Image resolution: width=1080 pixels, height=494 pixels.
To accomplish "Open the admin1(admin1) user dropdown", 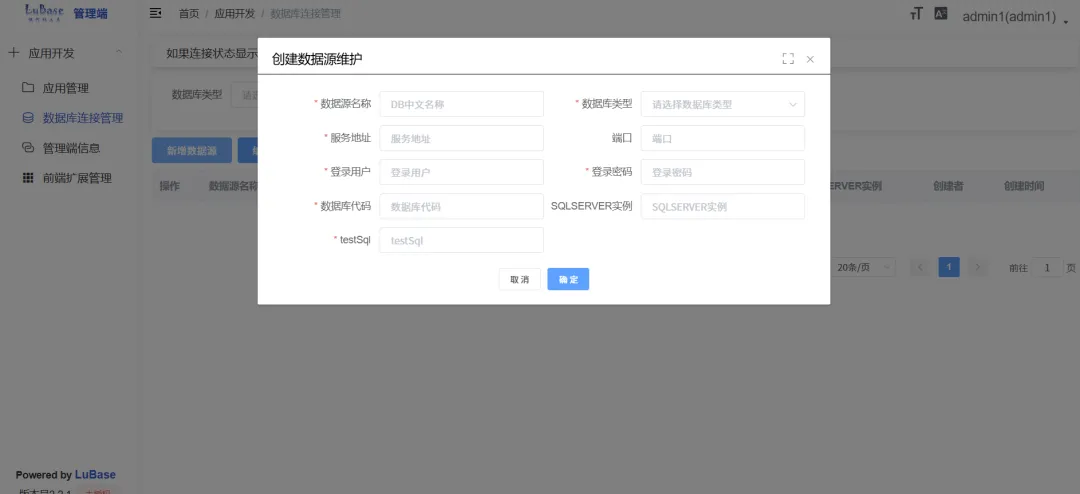I will [1014, 17].
